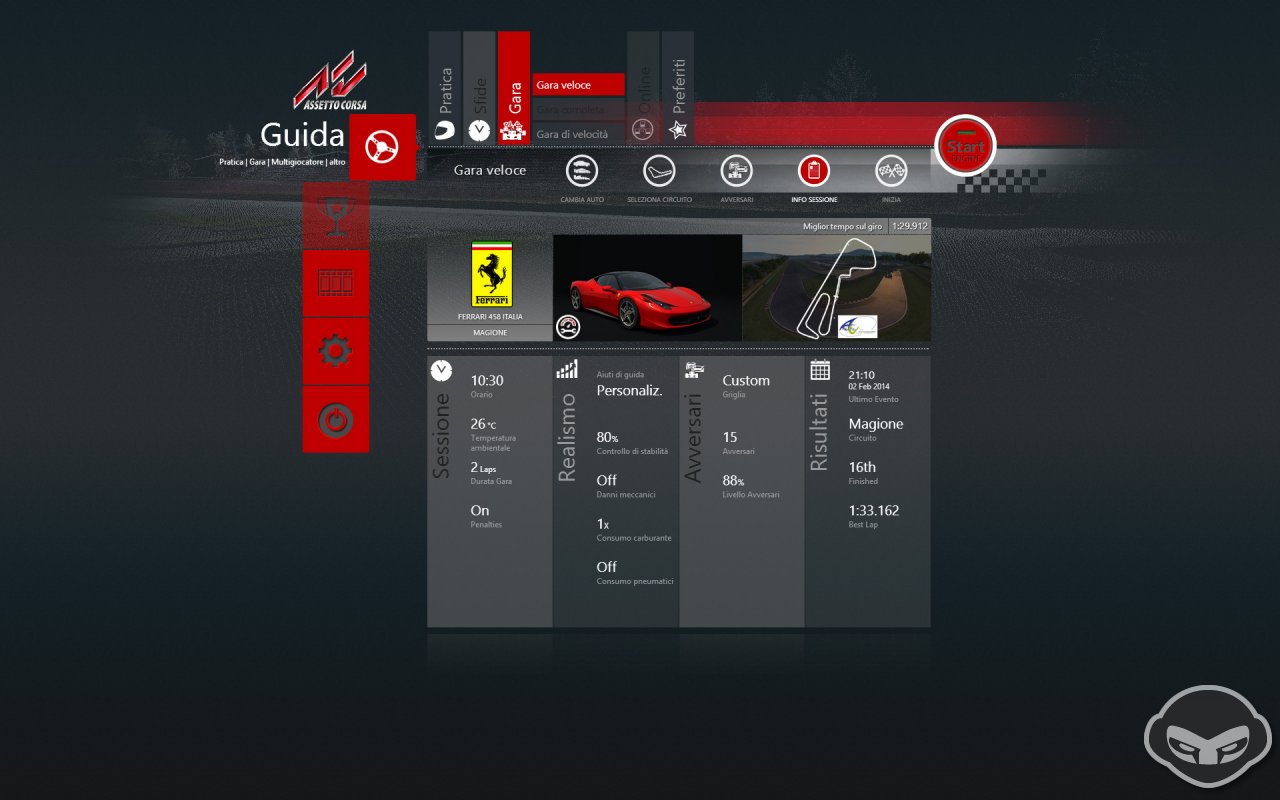Click the network icon under Online
Screen dimensions: 1280x800
(644, 129)
